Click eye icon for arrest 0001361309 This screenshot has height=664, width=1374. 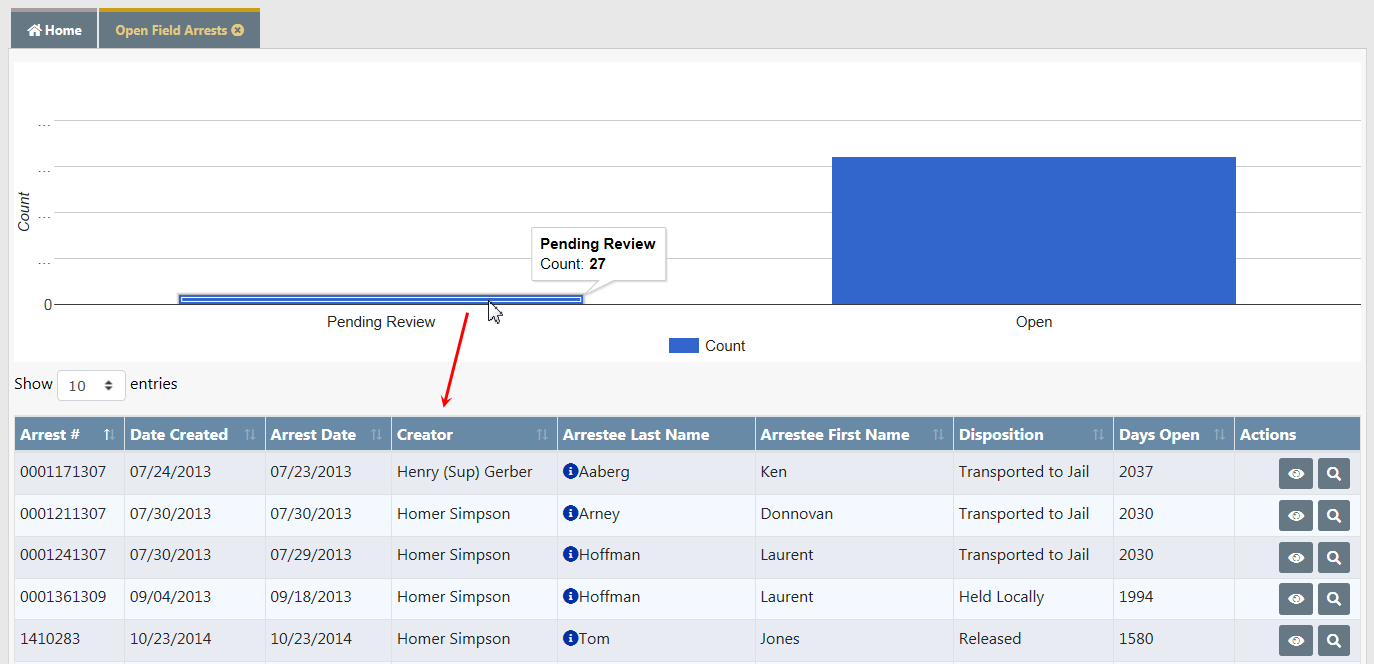1295,598
